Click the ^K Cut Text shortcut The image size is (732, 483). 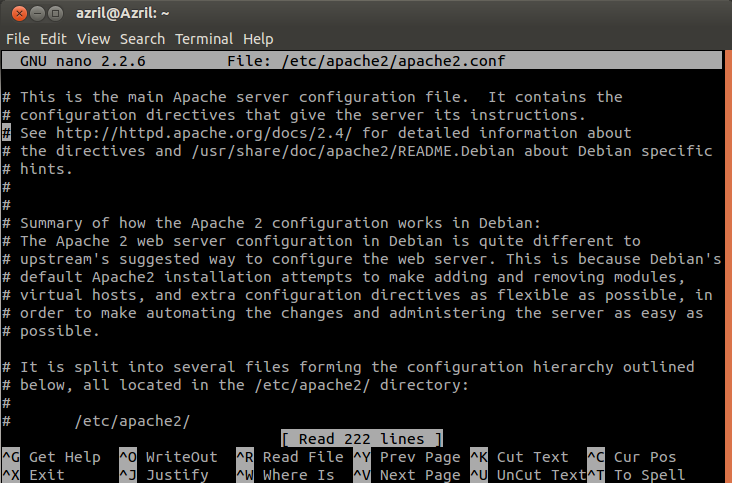[x=520, y=457]
